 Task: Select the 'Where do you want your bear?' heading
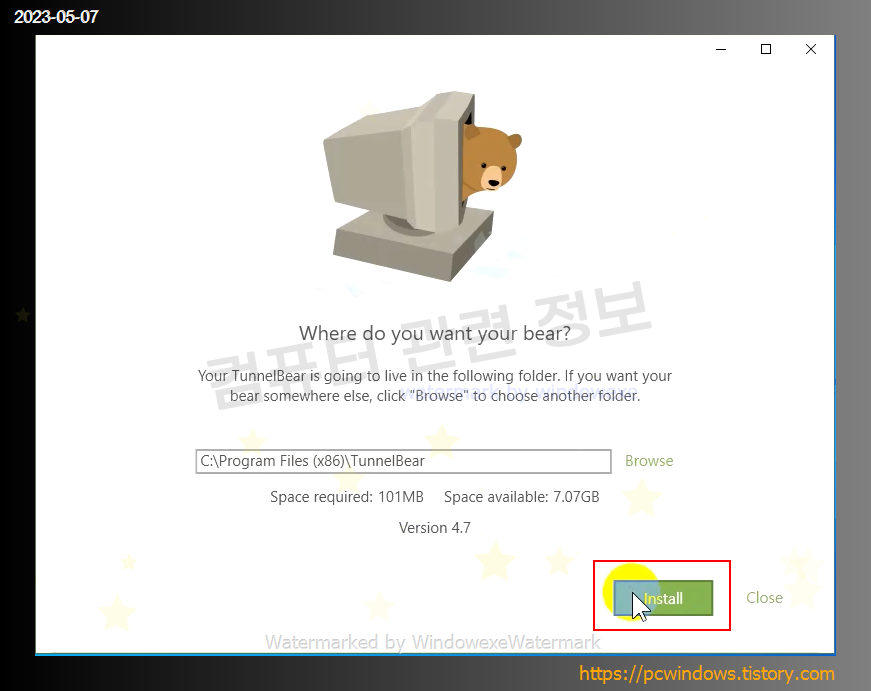pyautogui.click(x=434, y=333)
